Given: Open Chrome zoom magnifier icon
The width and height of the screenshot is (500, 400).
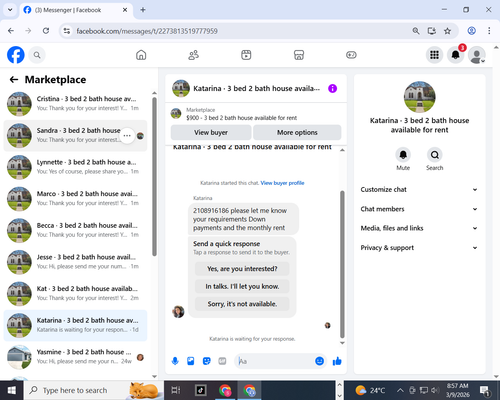Looking at the screenshot, I should pyautogui.click(x=416, y=31).
